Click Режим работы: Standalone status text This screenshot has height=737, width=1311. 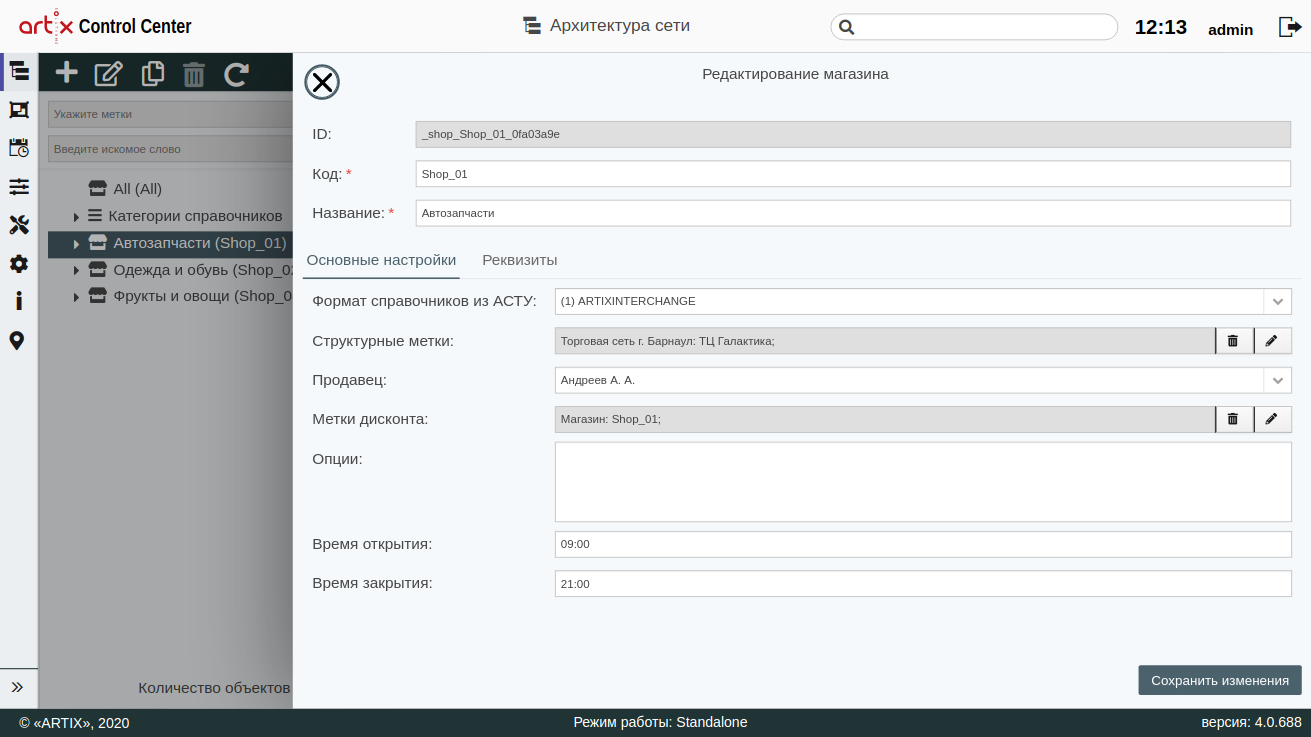(660, 722)
